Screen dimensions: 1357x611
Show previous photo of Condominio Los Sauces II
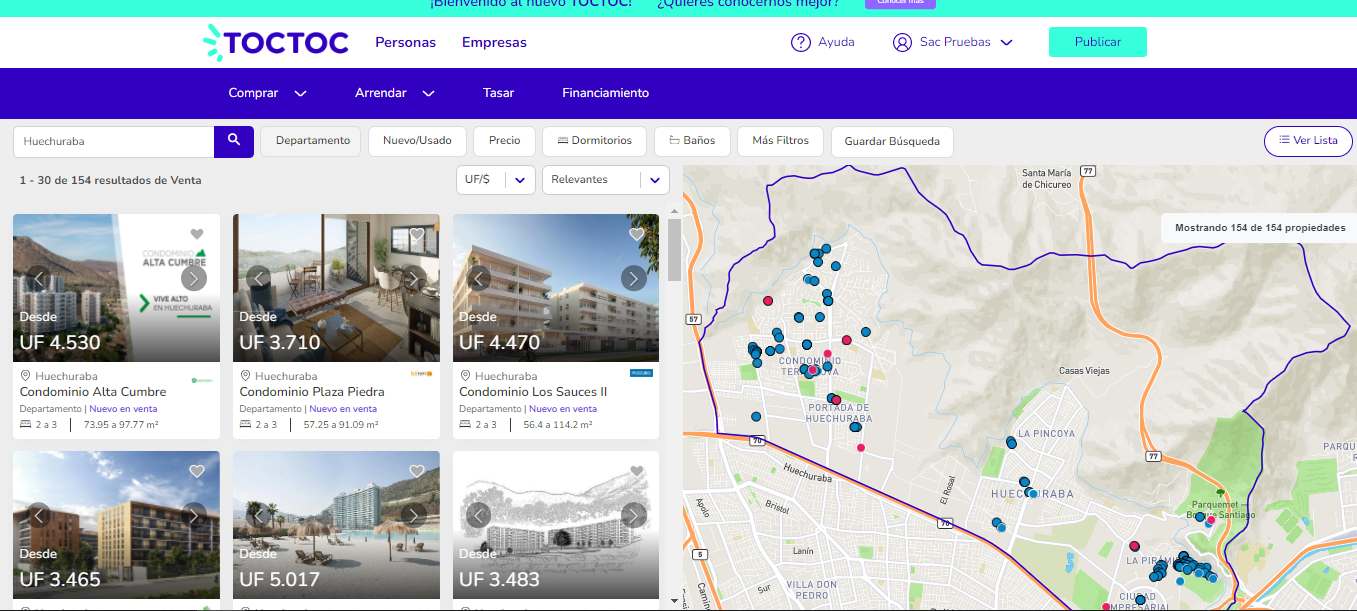479,278
